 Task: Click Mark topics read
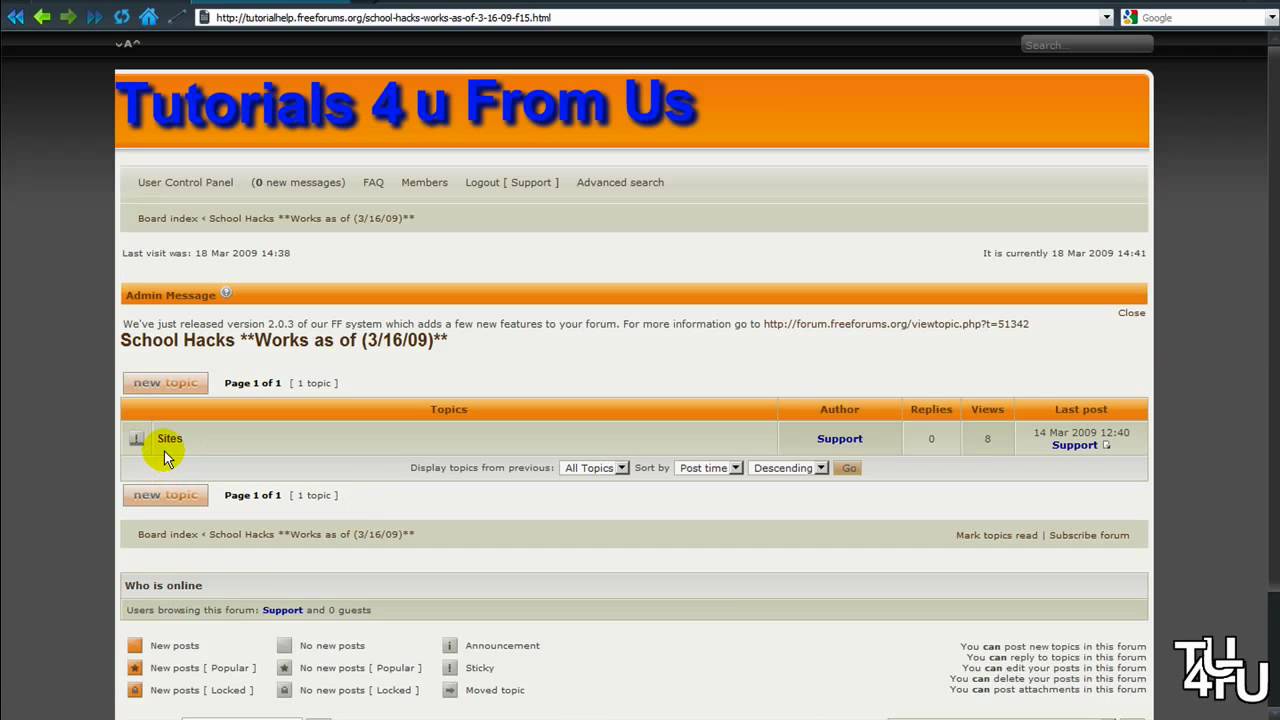(x=997, y=535)
